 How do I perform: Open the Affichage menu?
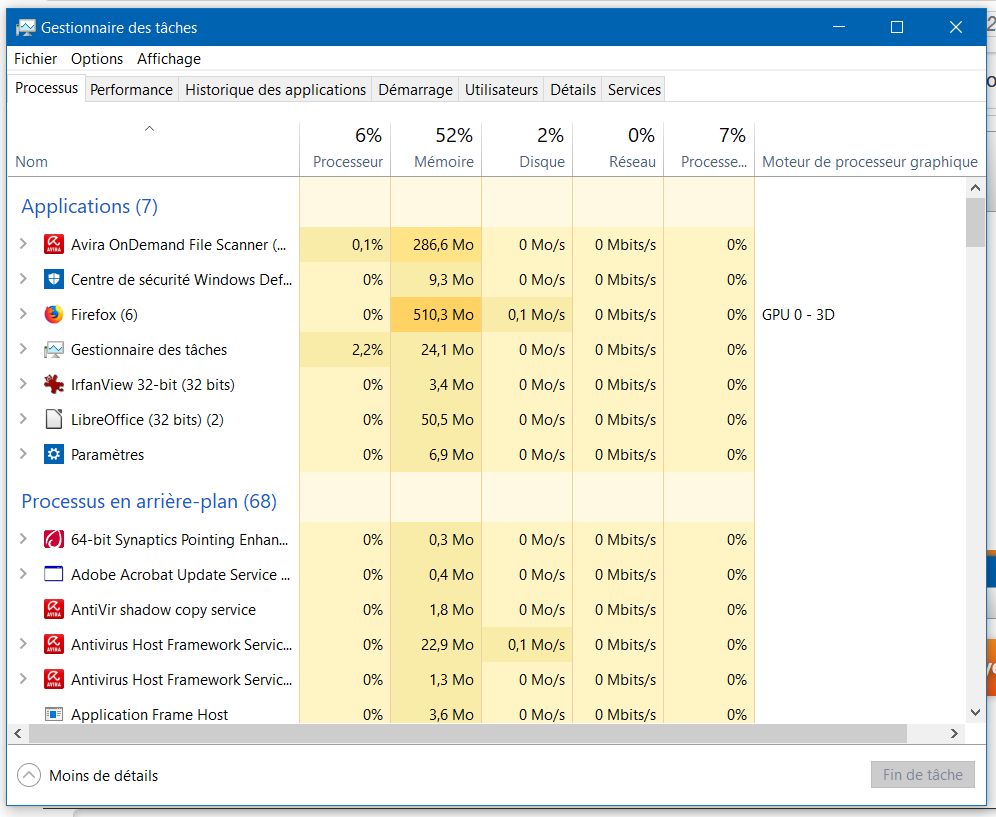click(169, 59)
